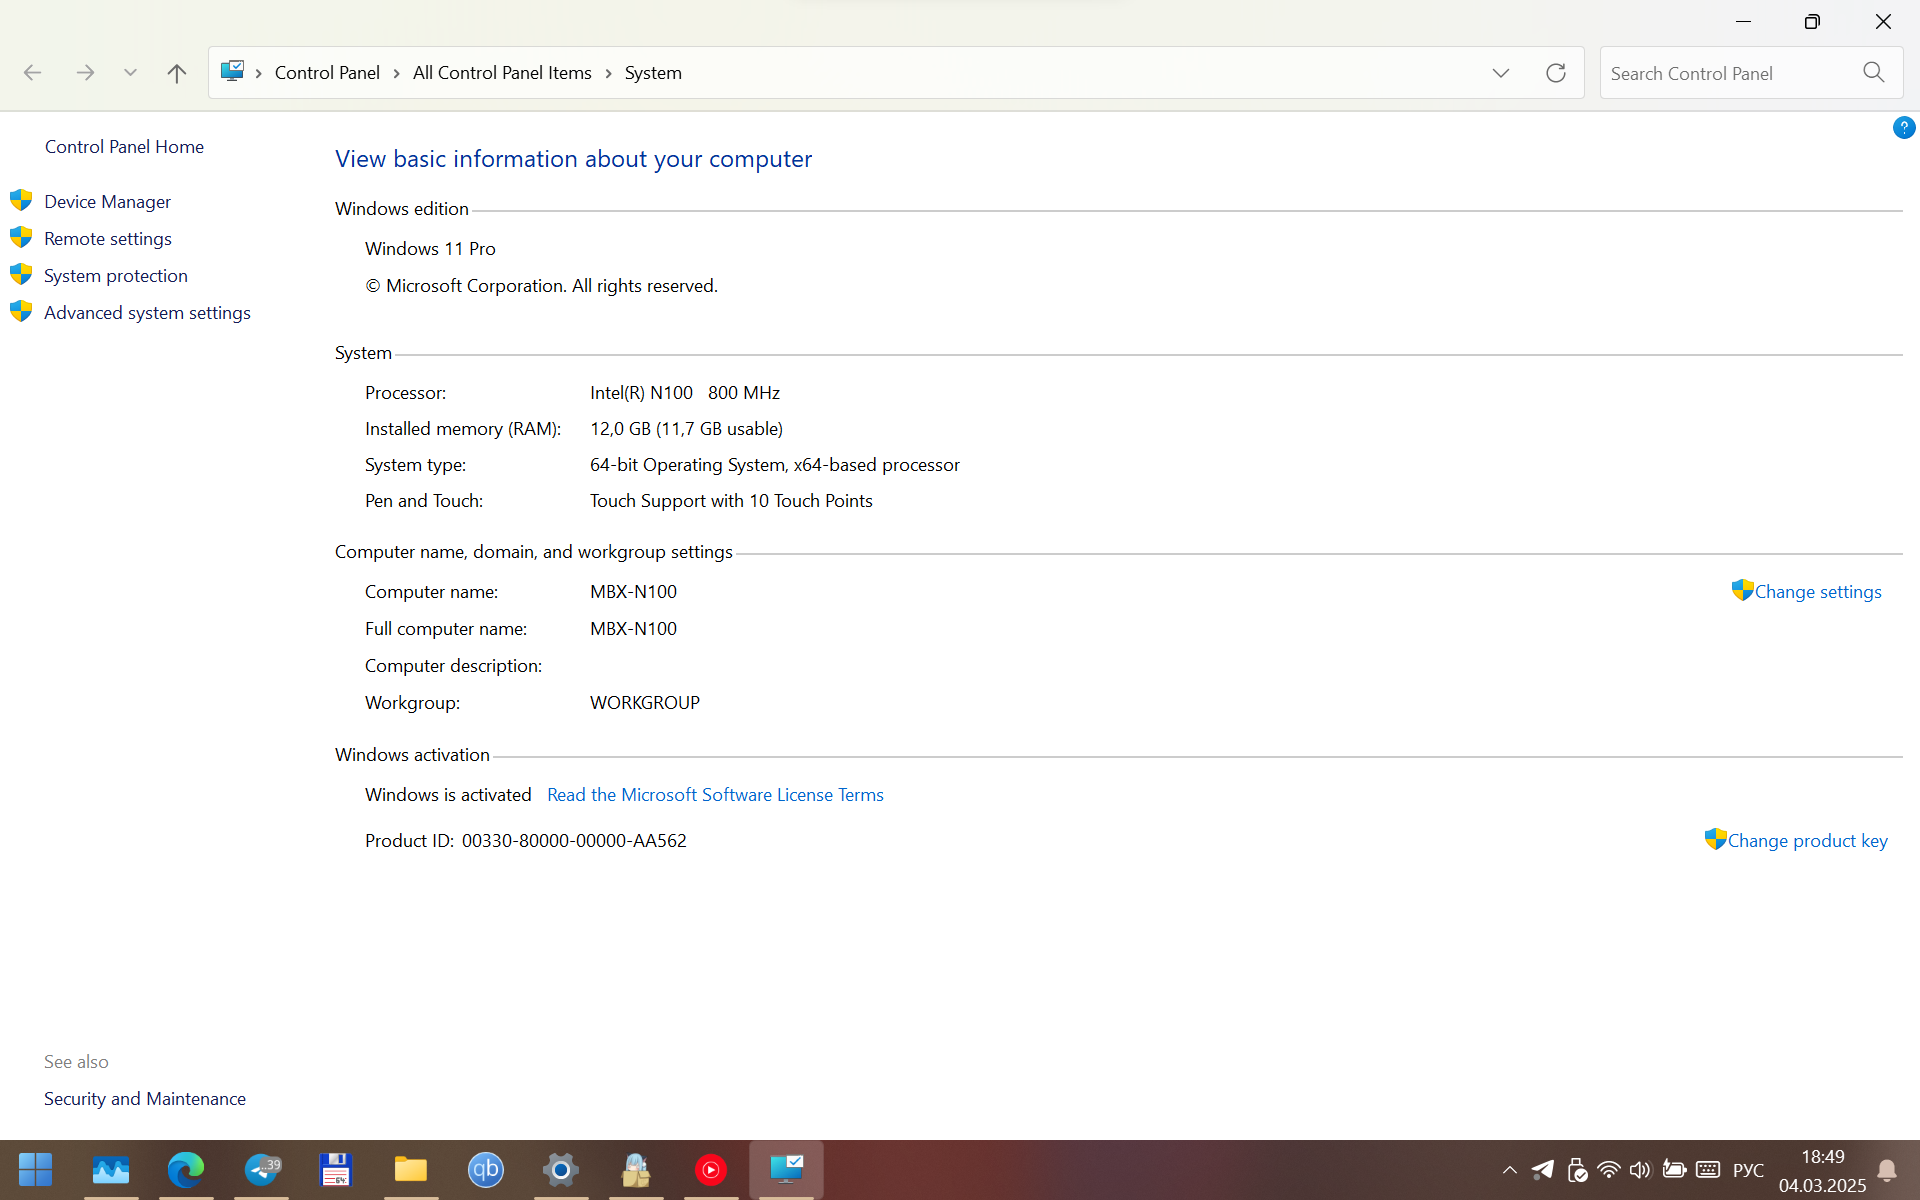Open red play button app in taskbar

tap(711, 1169)
